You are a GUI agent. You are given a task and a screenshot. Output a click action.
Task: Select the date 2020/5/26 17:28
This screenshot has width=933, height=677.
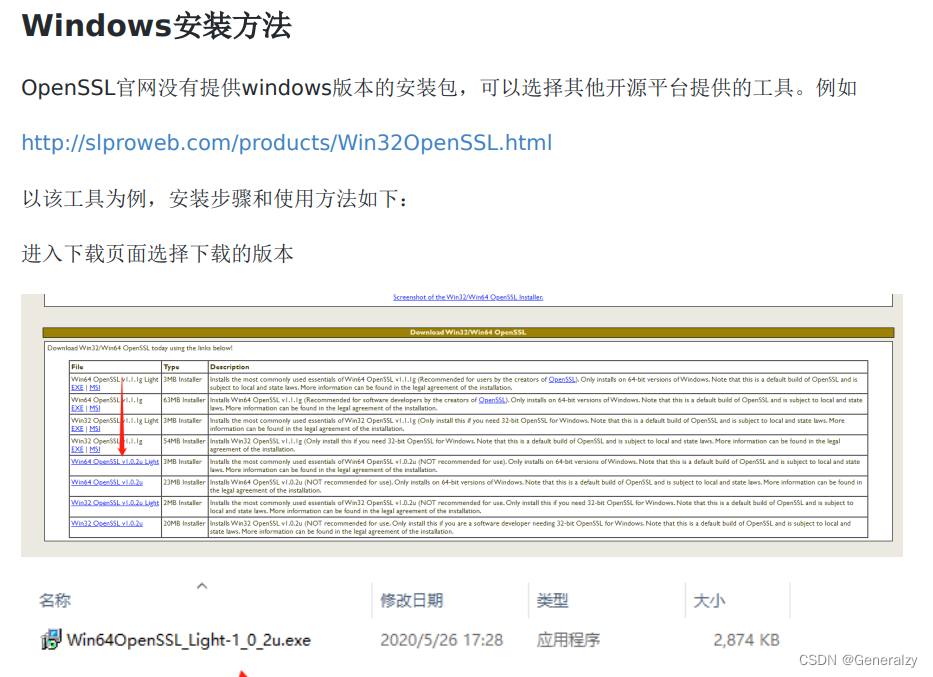click(442, 640)
